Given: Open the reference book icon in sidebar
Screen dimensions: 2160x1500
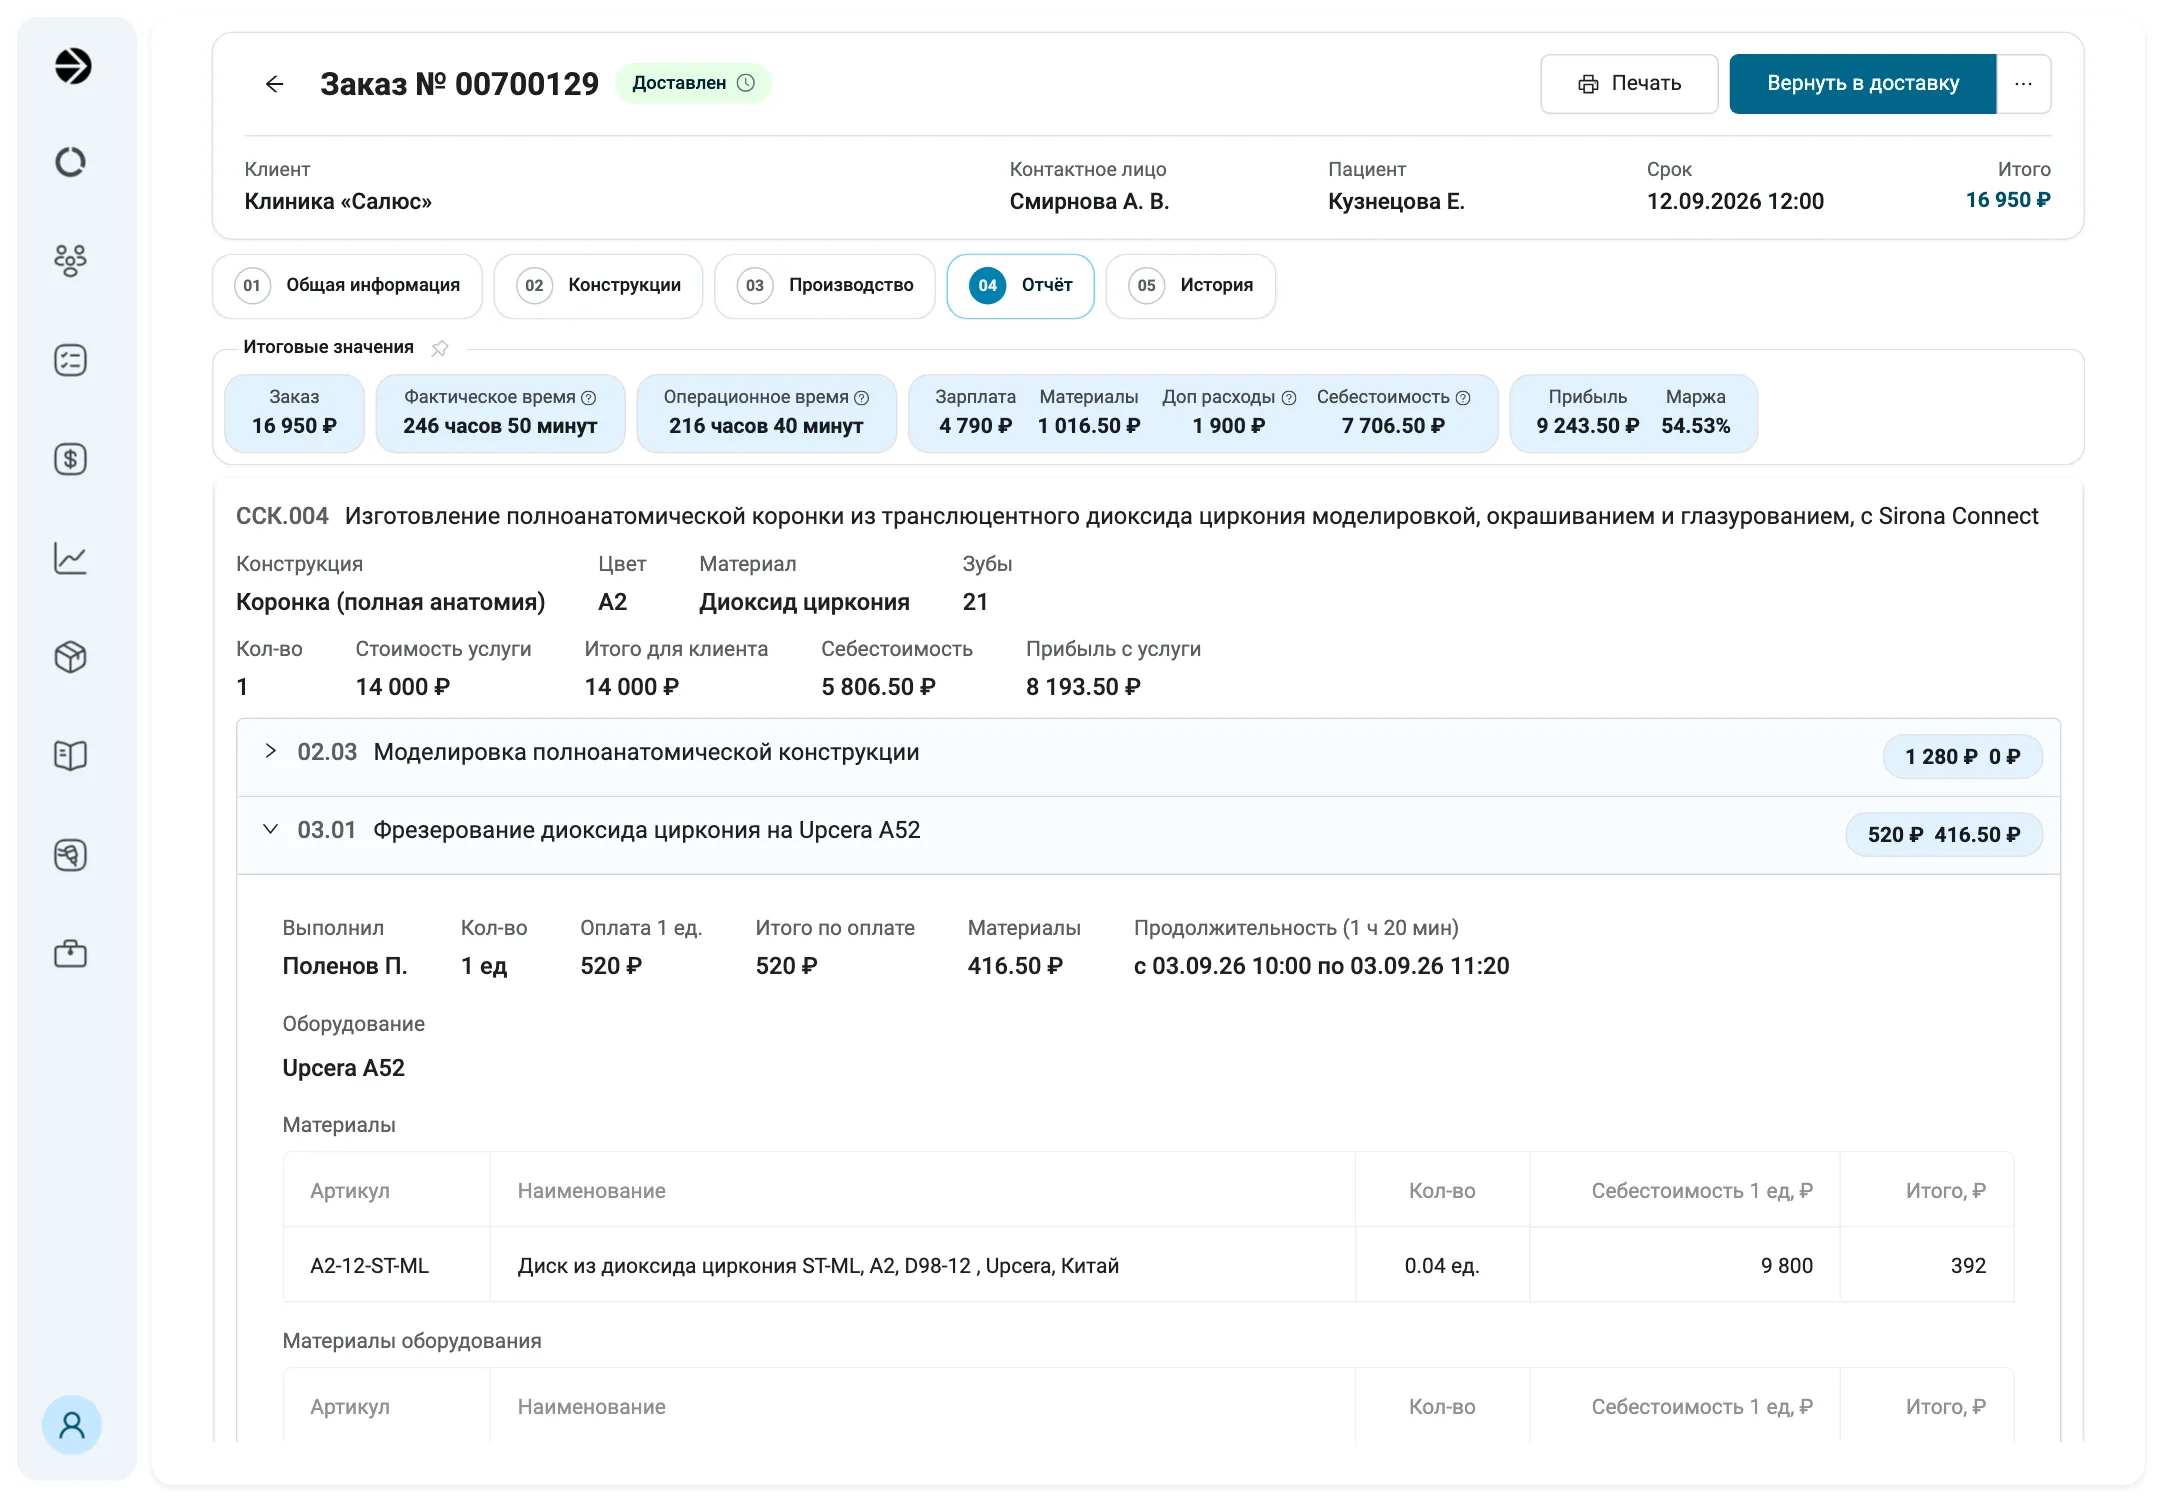Looking at the screenshot, I should coord(70,756).
